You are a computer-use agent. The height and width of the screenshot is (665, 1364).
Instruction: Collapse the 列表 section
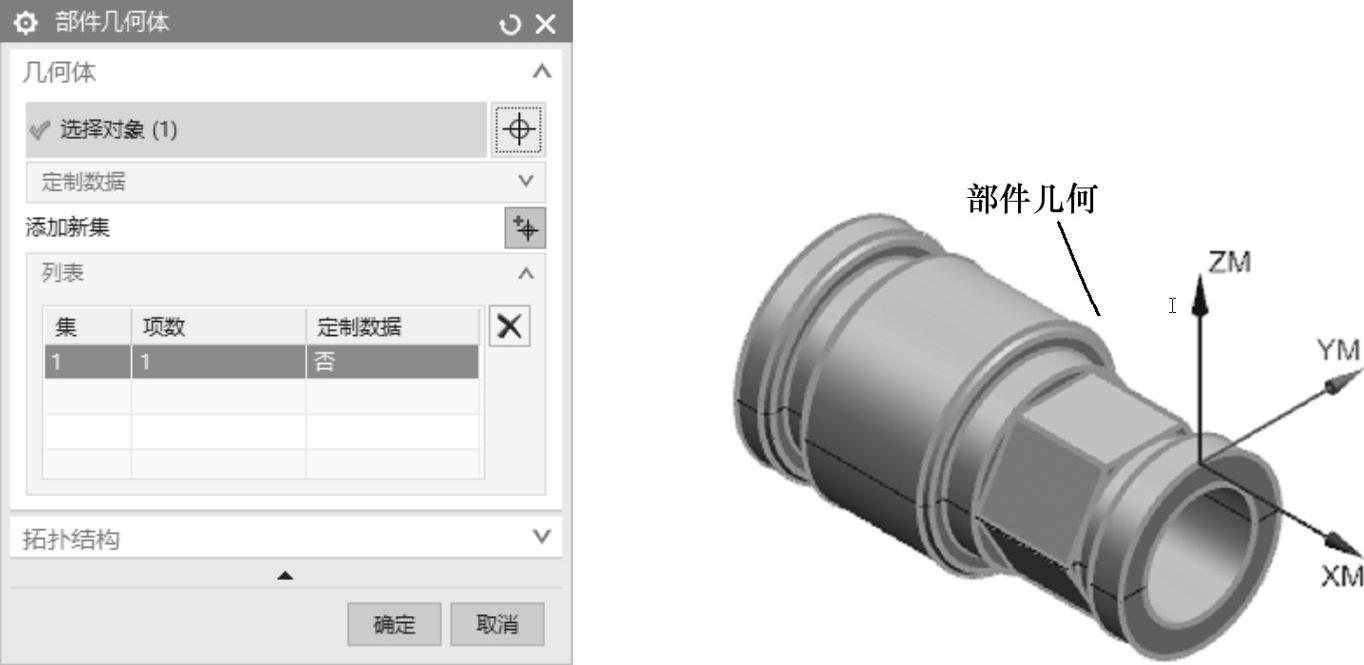tap(526, 273)
